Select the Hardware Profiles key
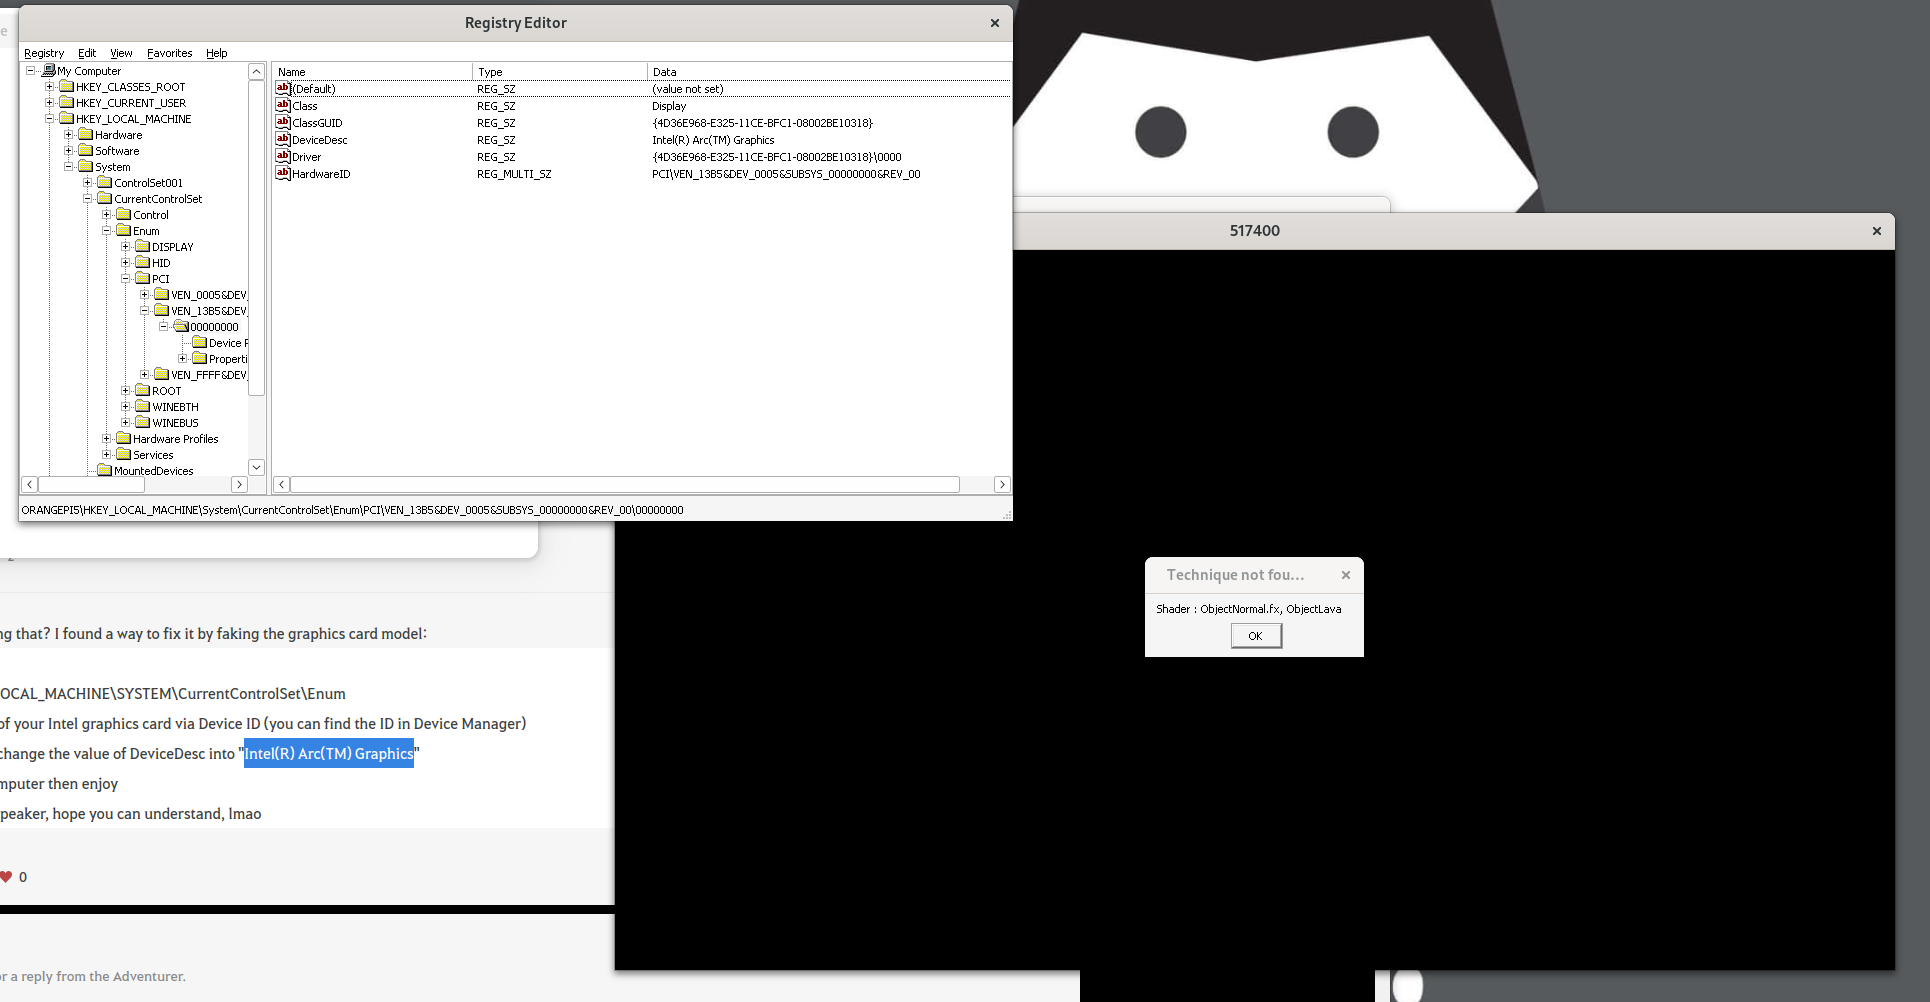This screenshot has height=1002, width=1930. pyautogui.click(x=175, y=439)
